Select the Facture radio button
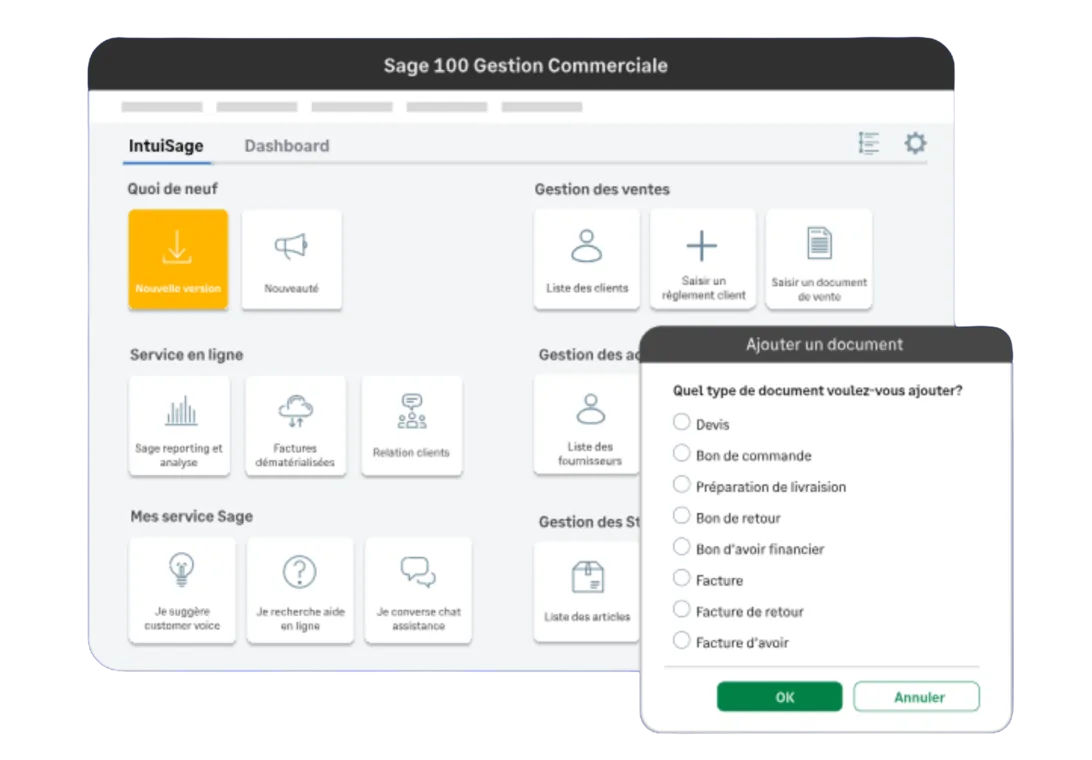The width and height of the screenshot is (1092, 760). click(682, 578)
